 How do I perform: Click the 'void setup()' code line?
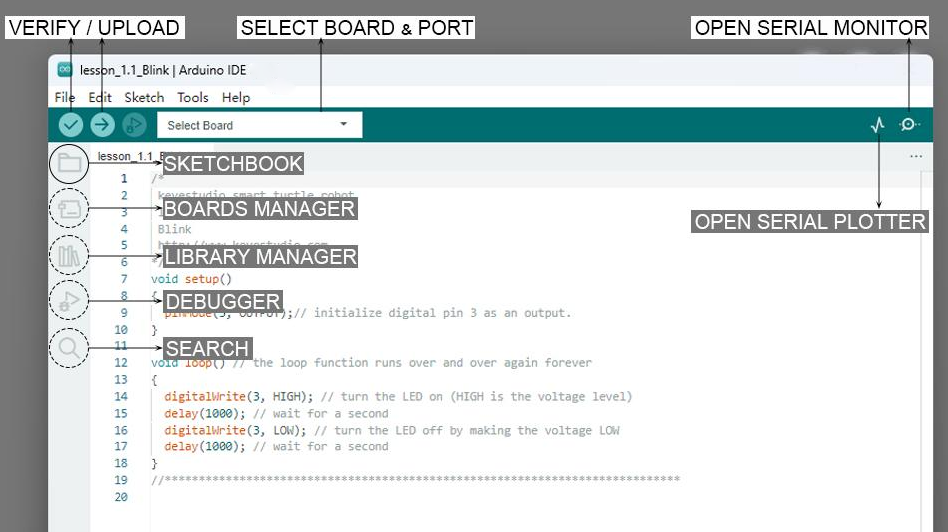pos(191,279)
